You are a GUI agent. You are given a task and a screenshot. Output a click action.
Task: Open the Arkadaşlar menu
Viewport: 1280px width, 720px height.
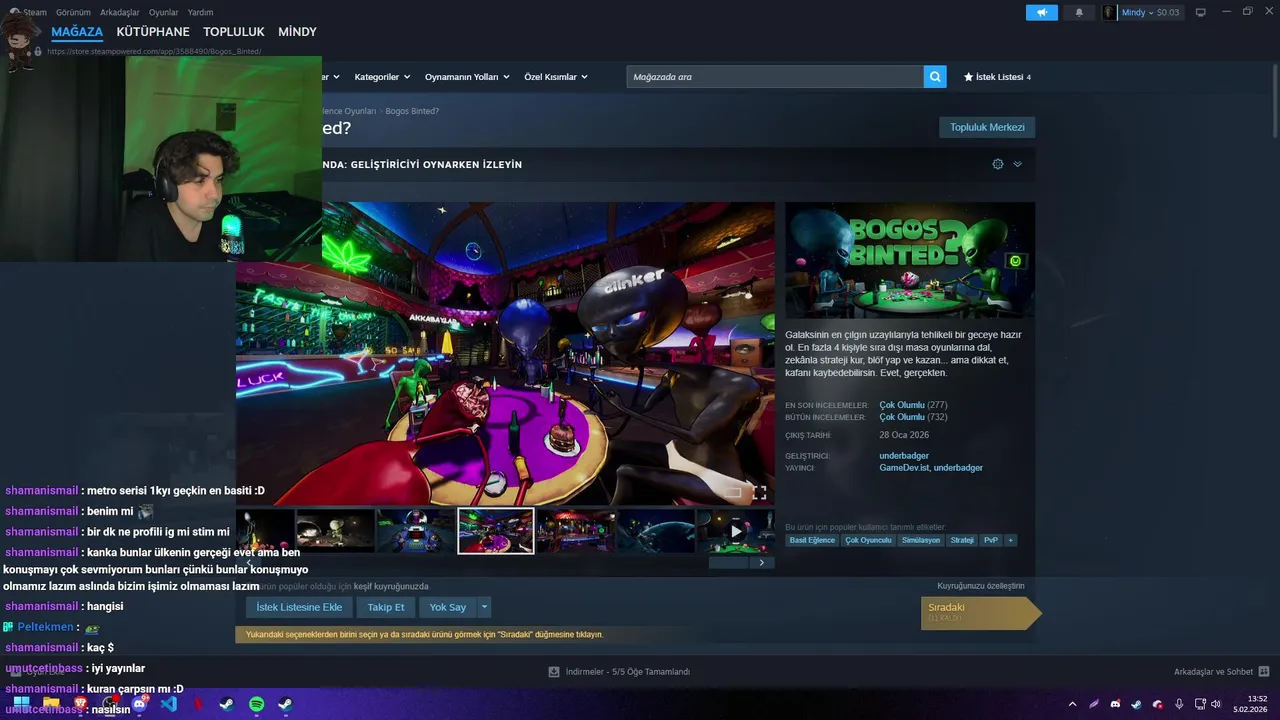[120, 13]
